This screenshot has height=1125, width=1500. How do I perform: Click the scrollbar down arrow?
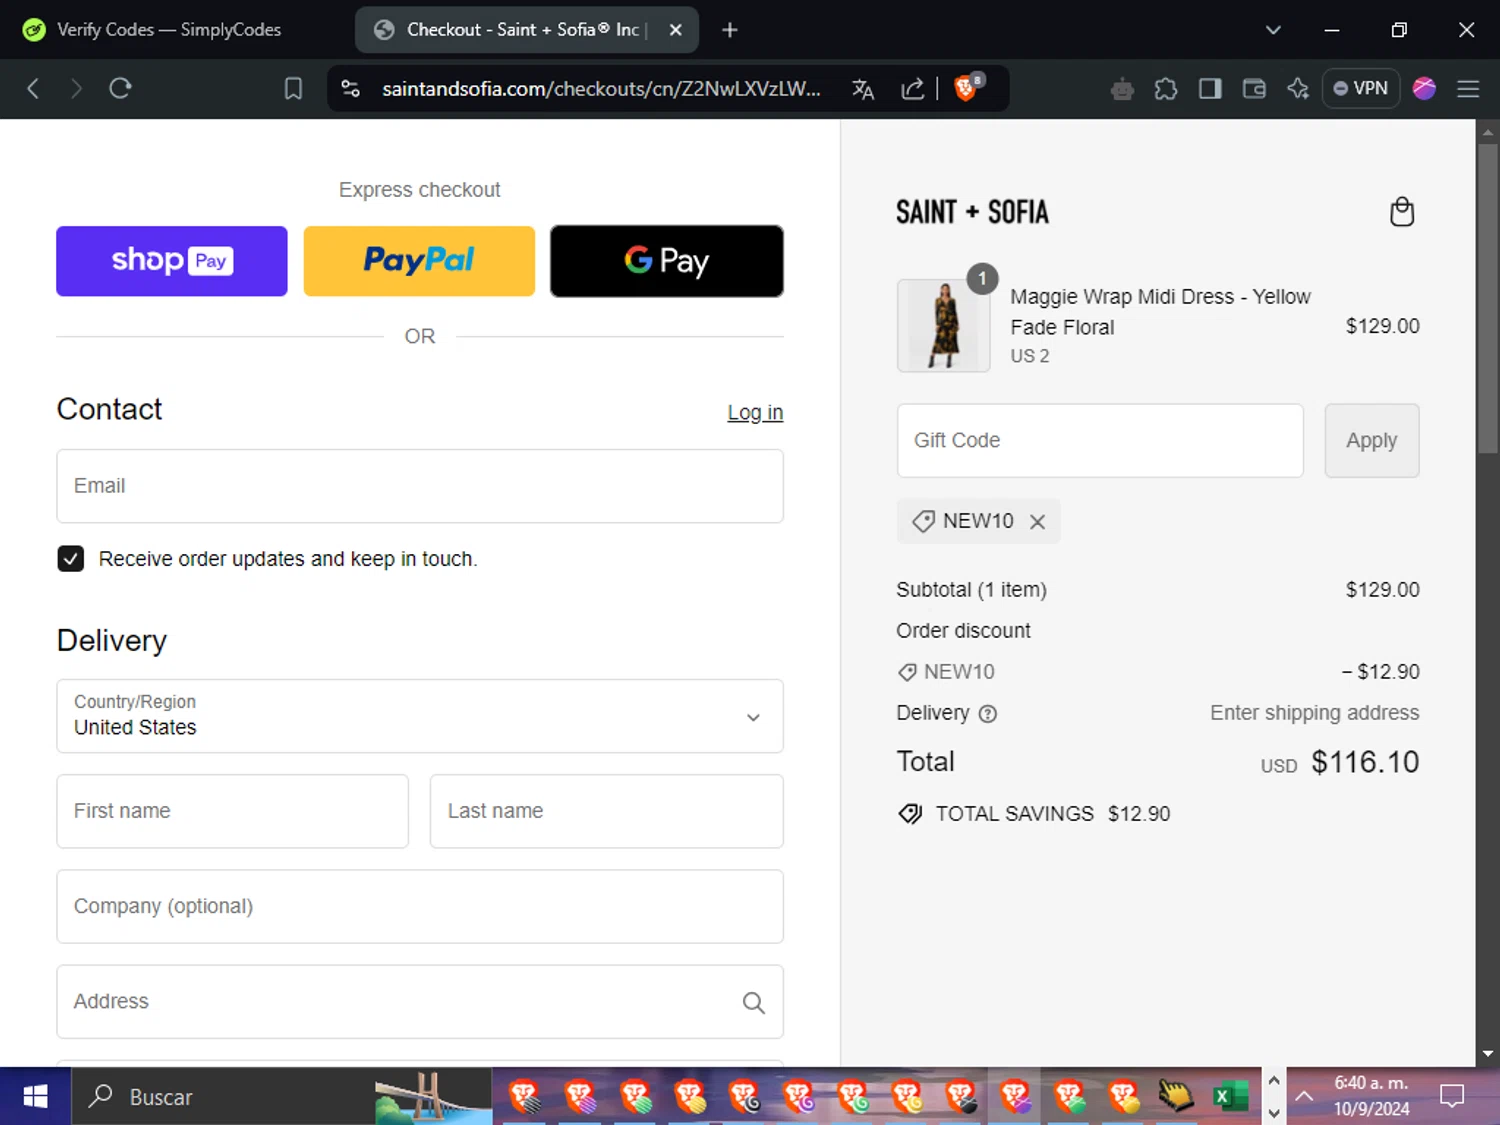[x=1487, y=1053]
